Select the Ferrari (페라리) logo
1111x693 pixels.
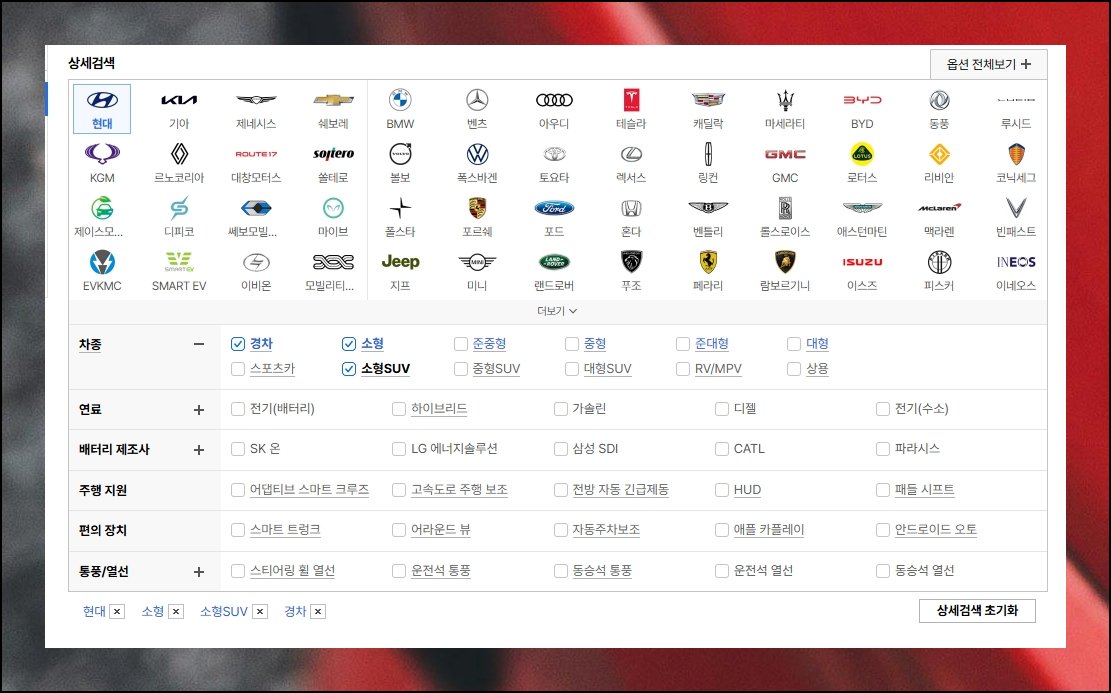(708, 262)
